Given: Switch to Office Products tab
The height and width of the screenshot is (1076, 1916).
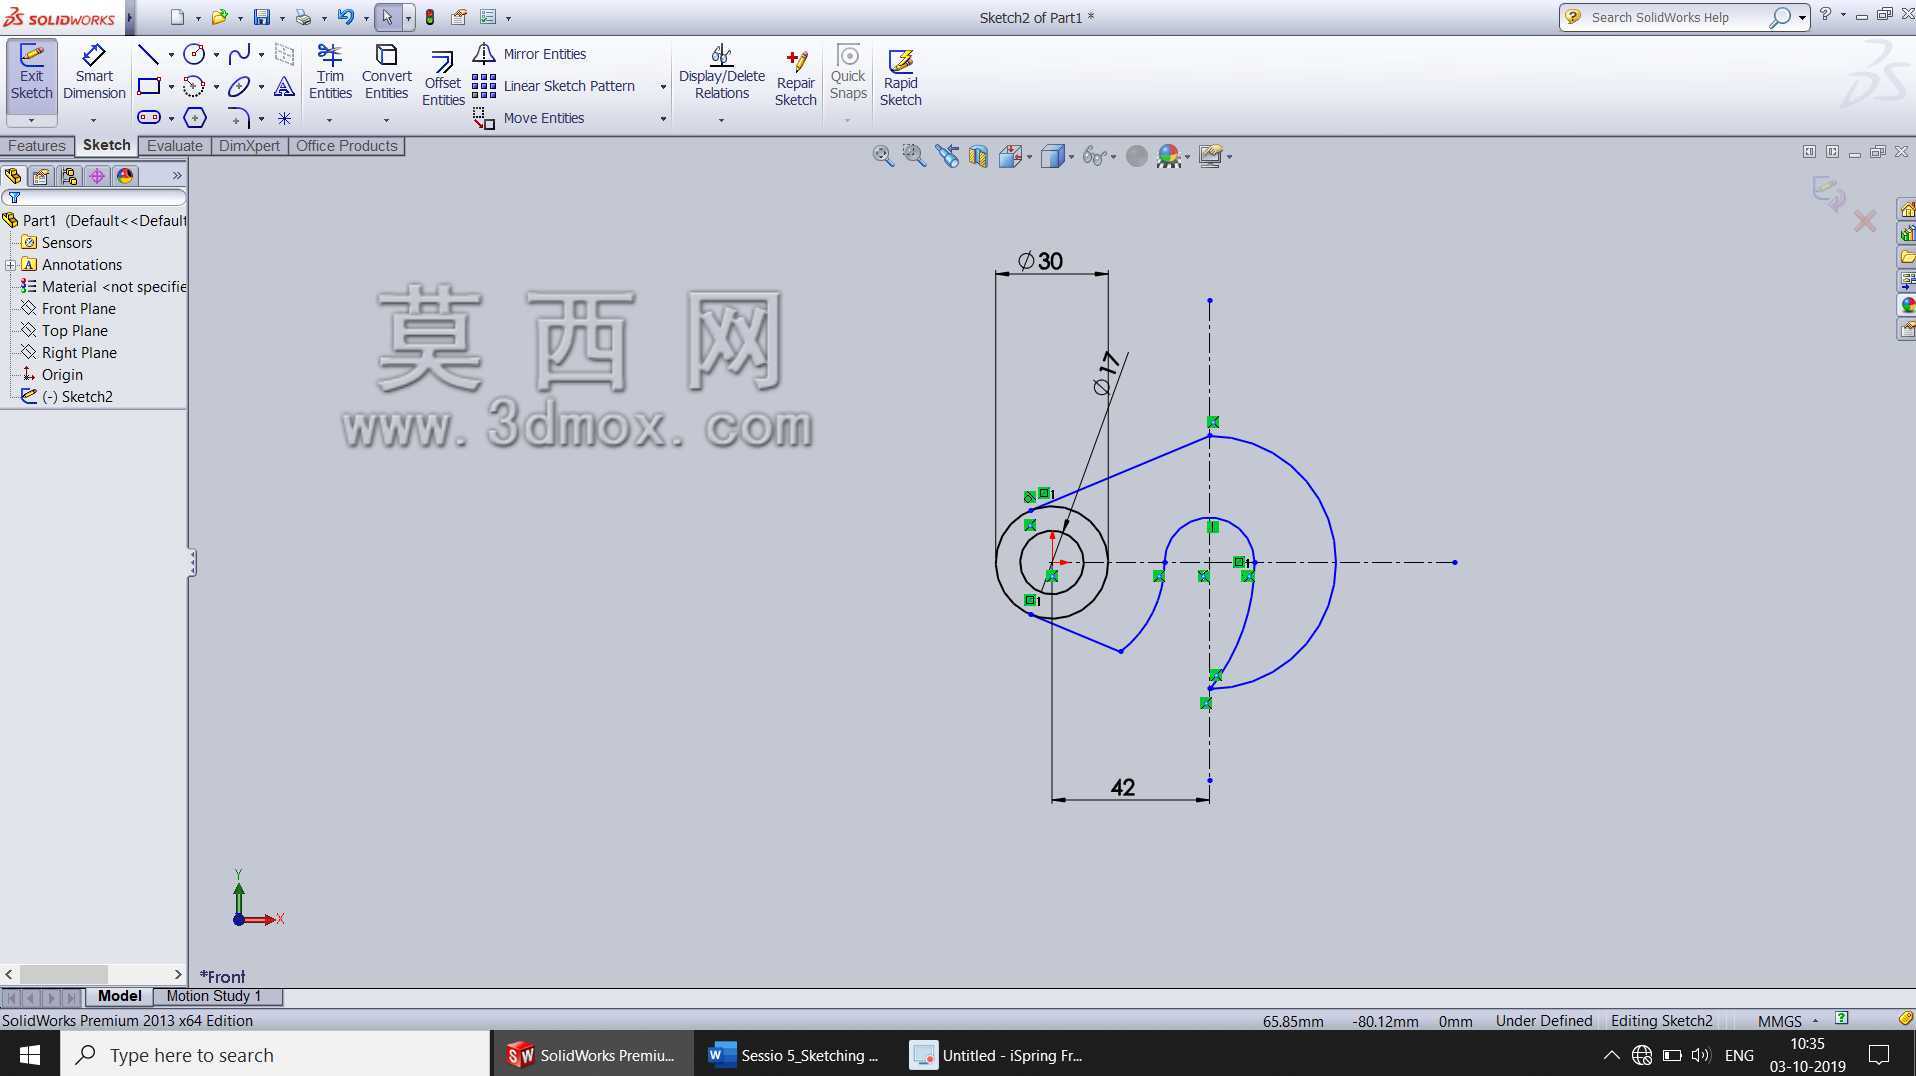Looking at the screenshot, I should pyautogui.click(x=346, y=146).
